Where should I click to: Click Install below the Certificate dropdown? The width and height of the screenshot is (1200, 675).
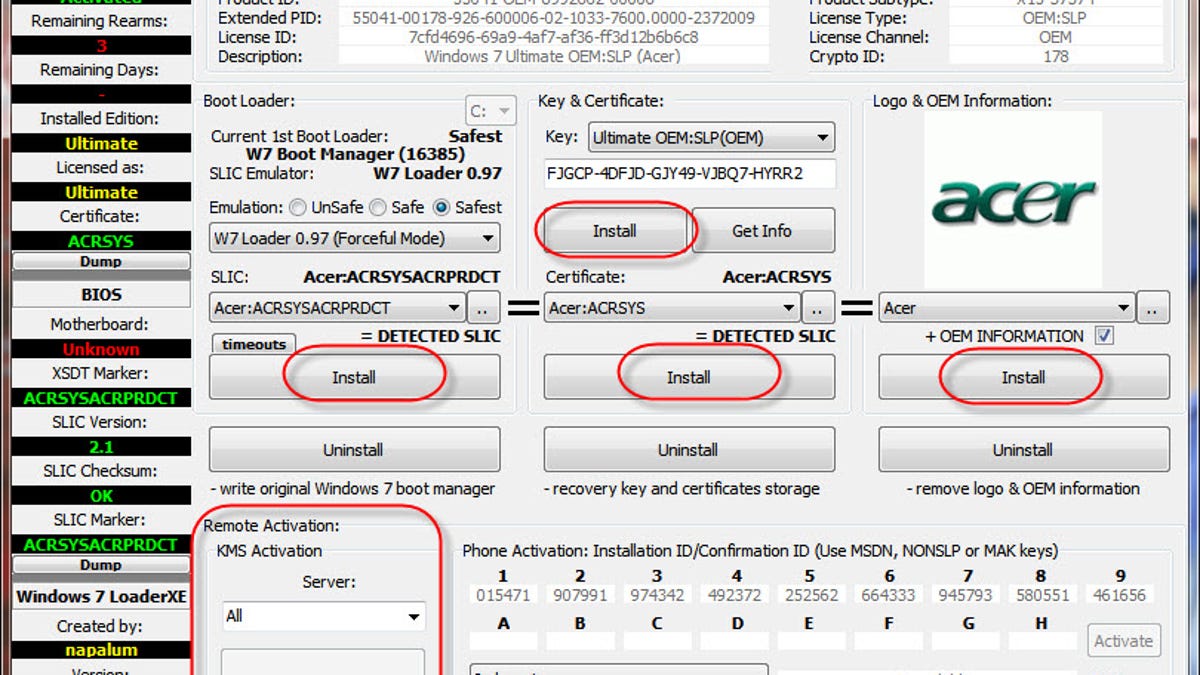point(689,377)
